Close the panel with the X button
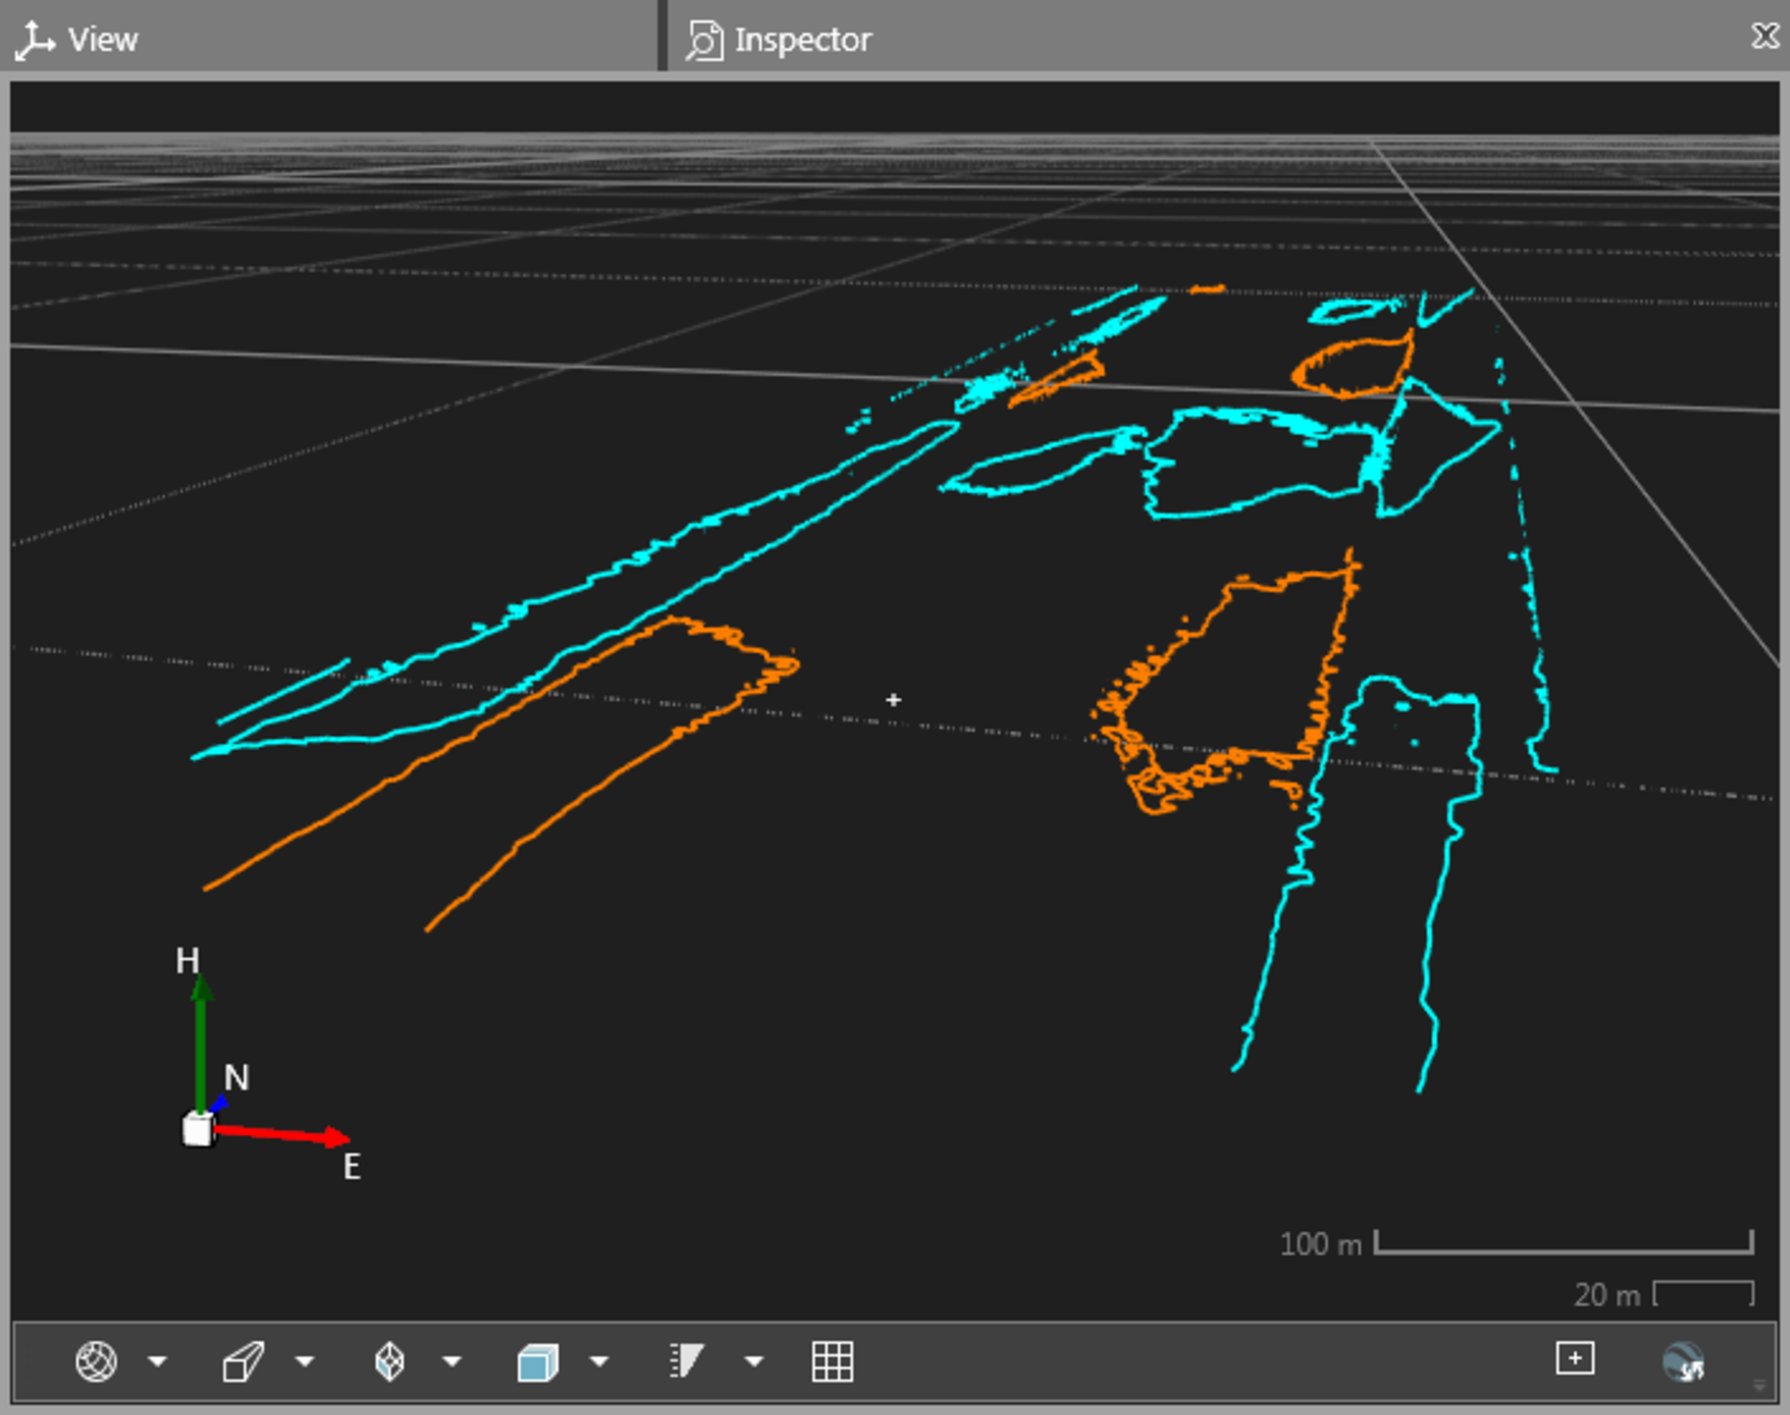Screen dimensions: 1790x1415 pyautogui.click(x=1765, y=37)
